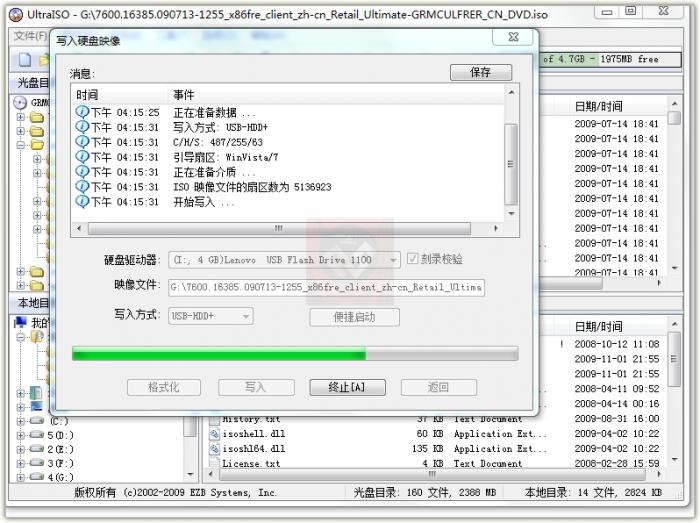Click the New file toolbar icon
The height and width of the screenshot is (523, 700).
coord(25,59)
